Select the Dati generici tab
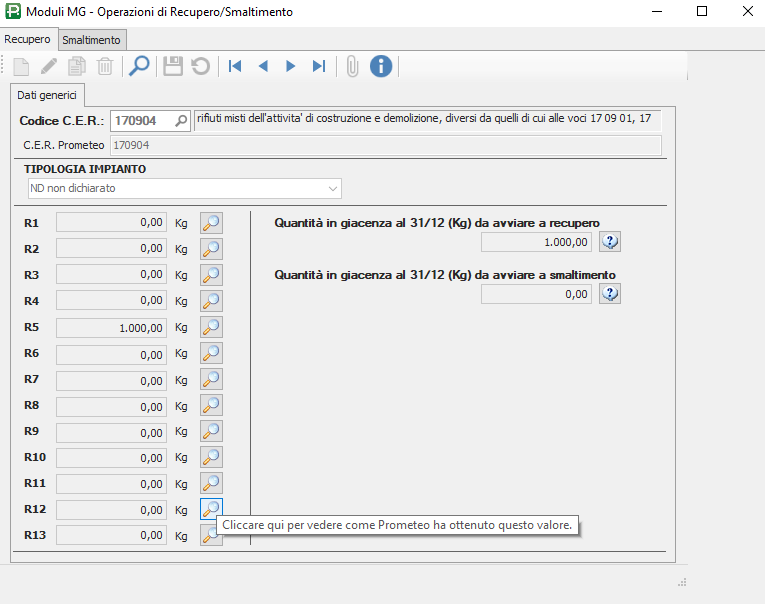This screenshot has height=604, width=765. 48,95
